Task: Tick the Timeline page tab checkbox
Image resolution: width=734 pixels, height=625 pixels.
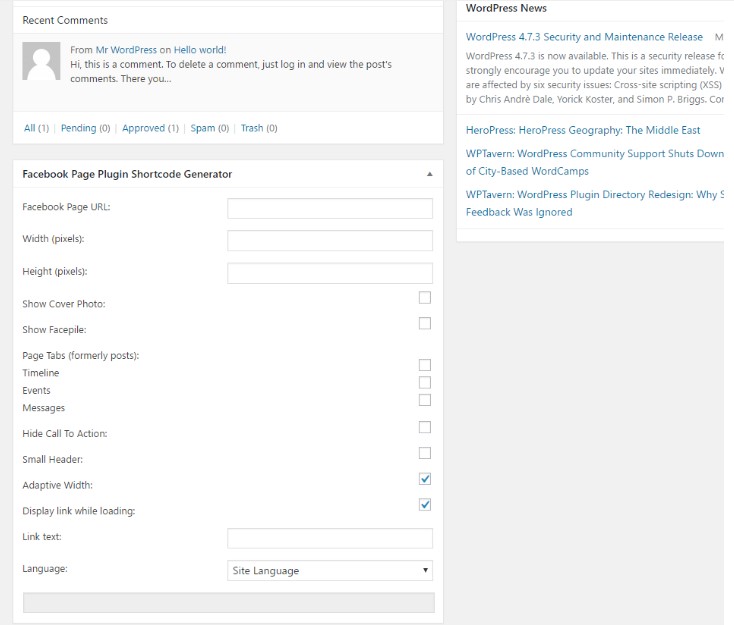Action: [425, 365]
